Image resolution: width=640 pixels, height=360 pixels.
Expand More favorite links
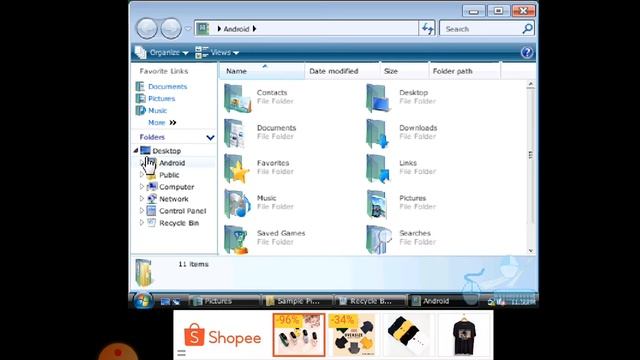click(162, 122)
